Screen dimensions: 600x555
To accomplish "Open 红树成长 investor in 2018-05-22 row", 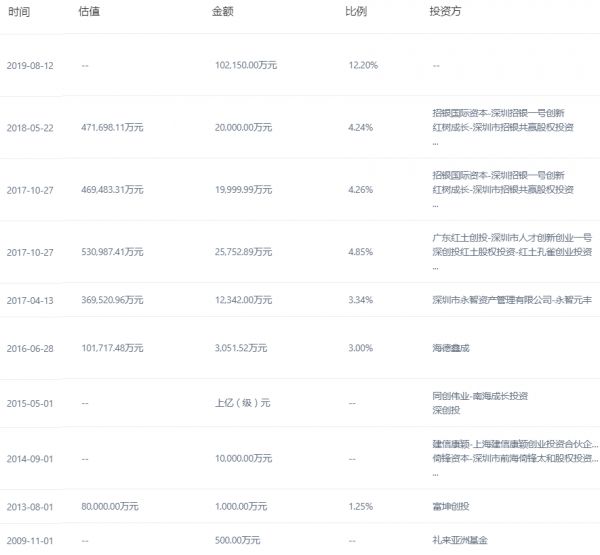I will tap(503, 127).
